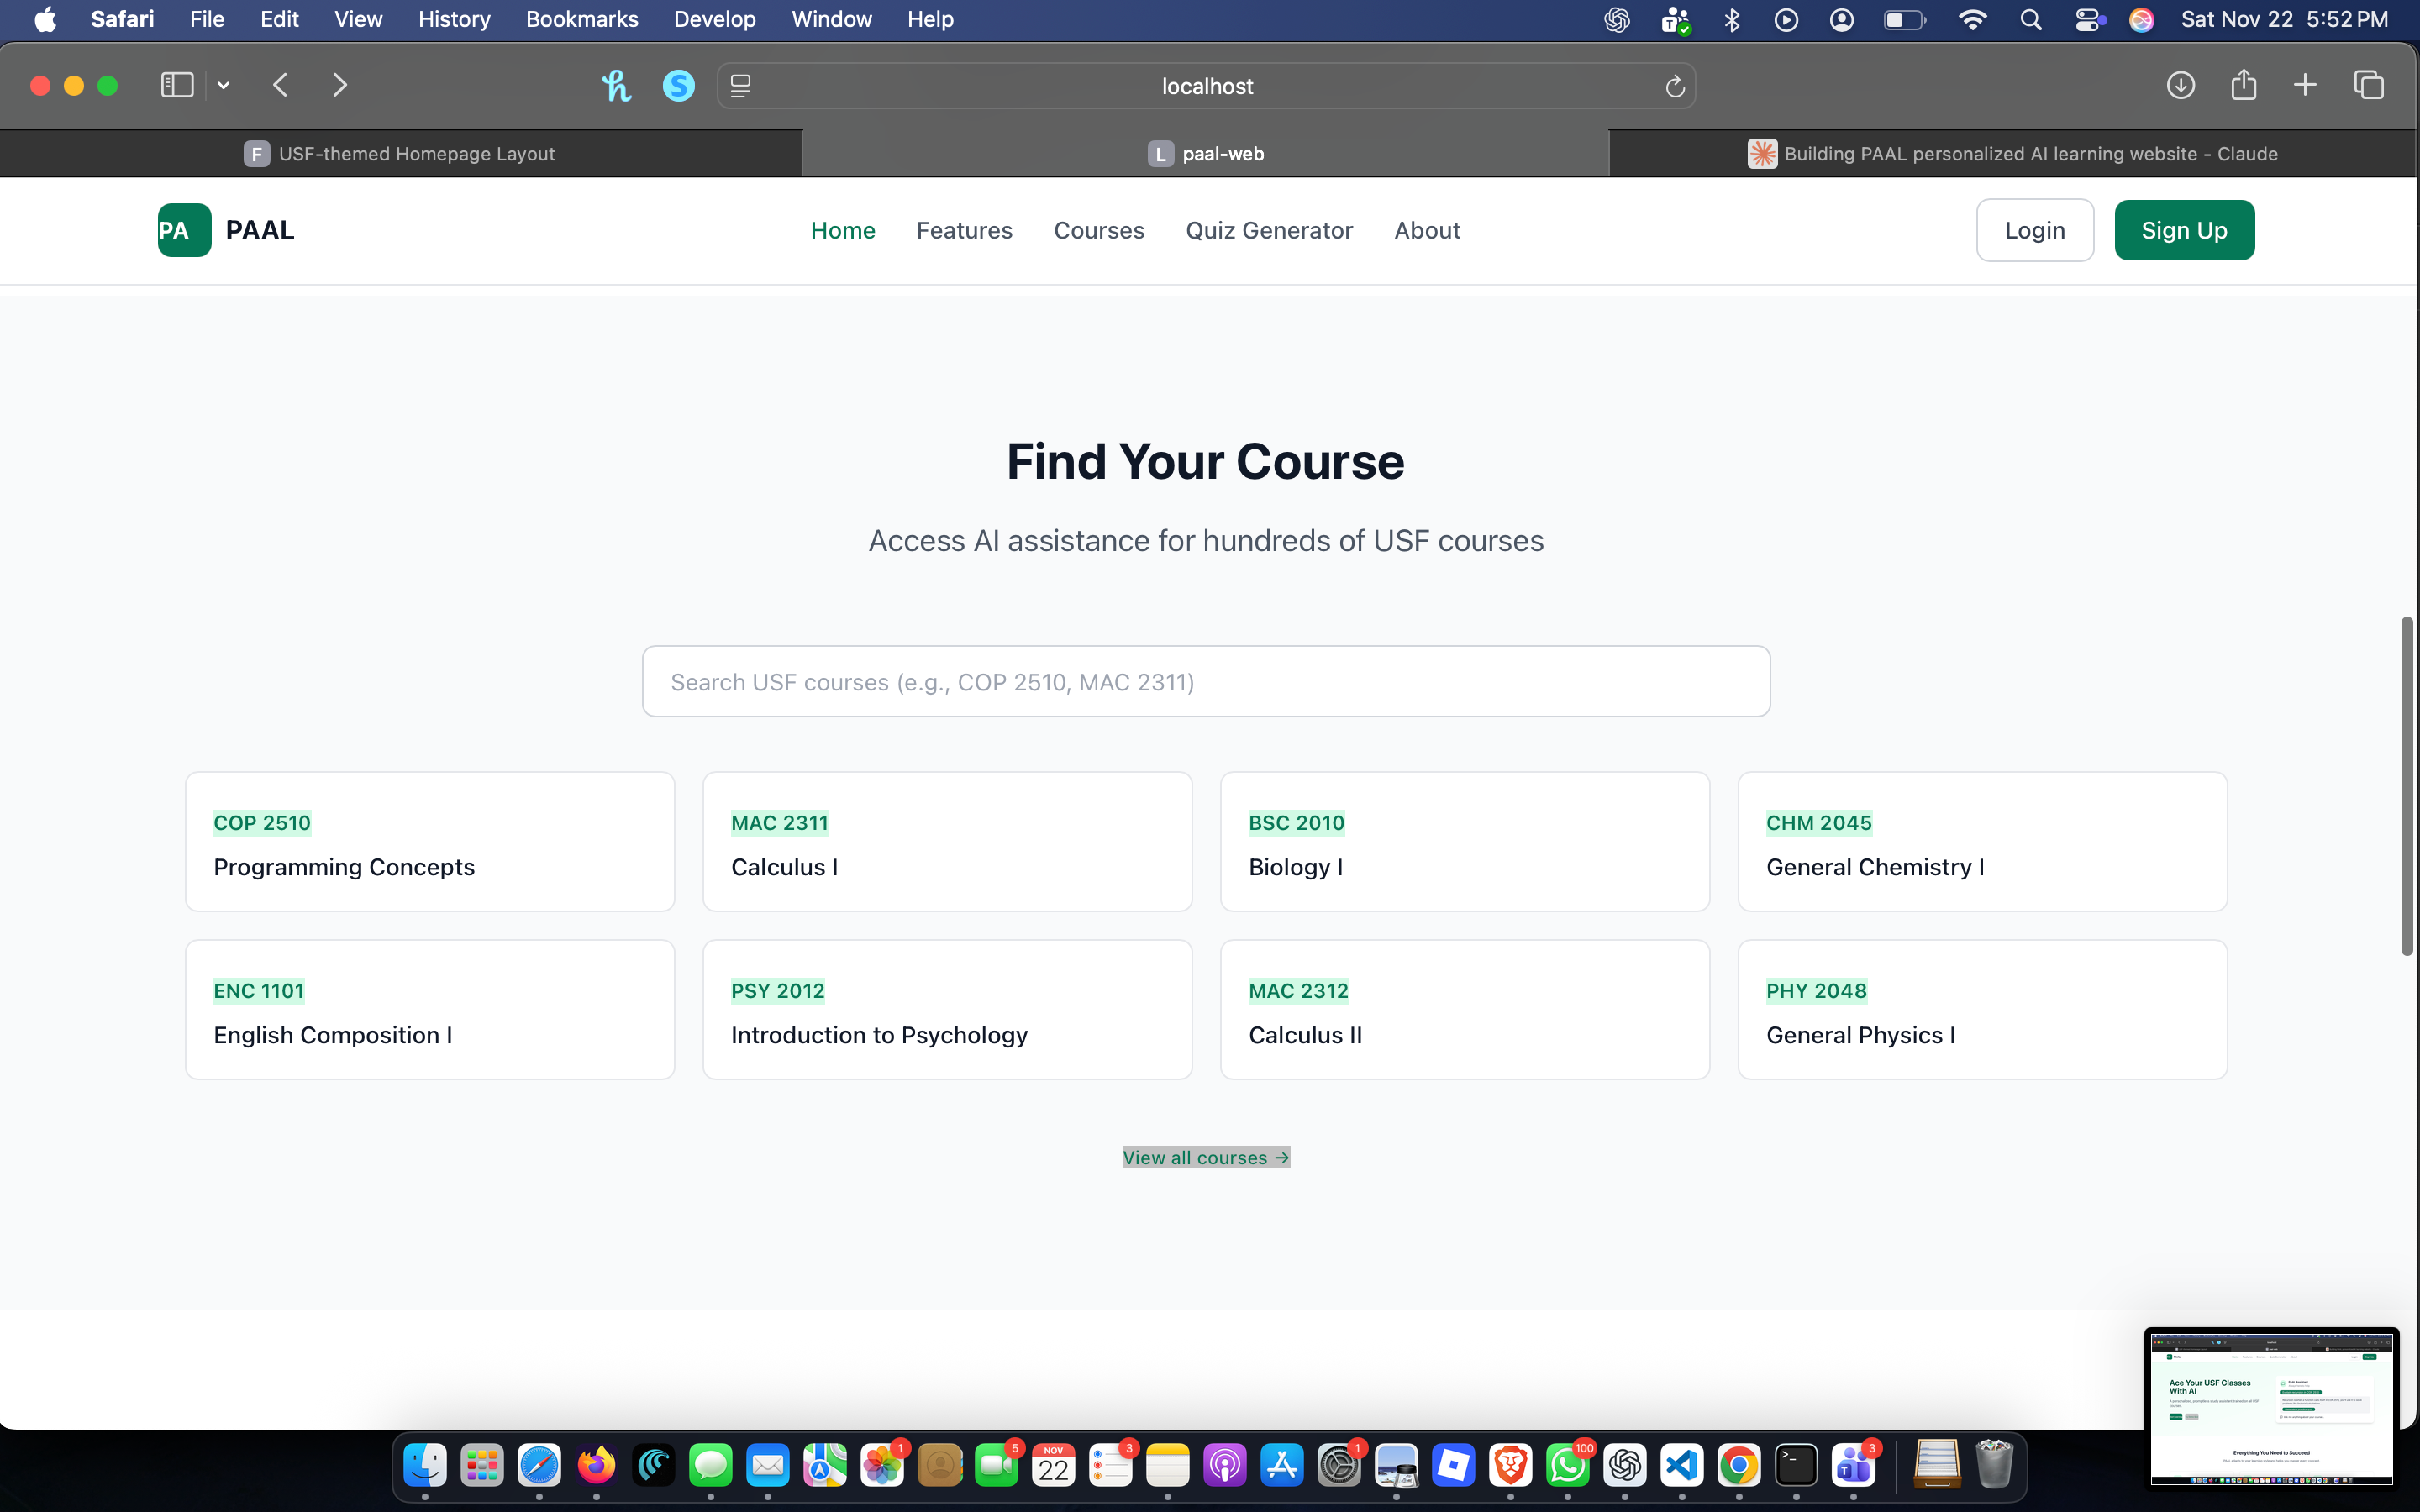Viewport: 2420px width, 1512px height.
Task: Switch to USF-themed Homepage Layout tab
Action: click(x=400, y=154)
